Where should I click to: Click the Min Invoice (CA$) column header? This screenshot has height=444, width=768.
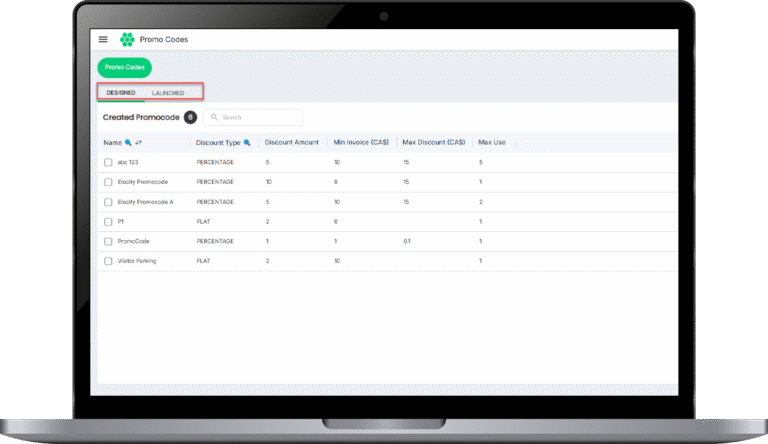[x=359, y=143]
